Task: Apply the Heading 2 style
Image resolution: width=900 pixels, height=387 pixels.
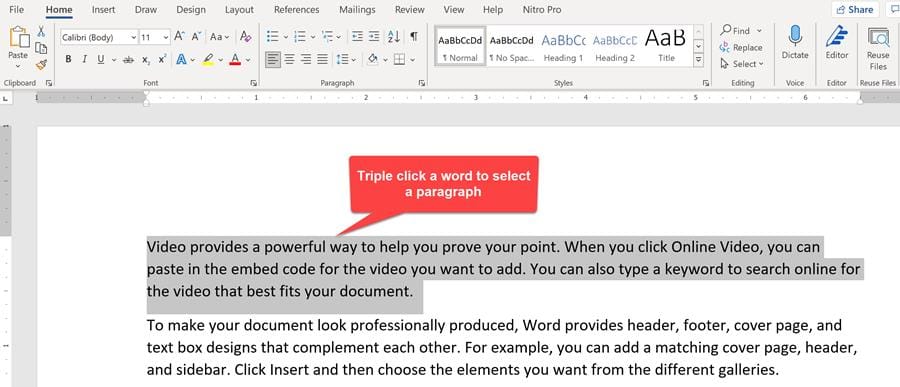Action: [x=615, y=47]
